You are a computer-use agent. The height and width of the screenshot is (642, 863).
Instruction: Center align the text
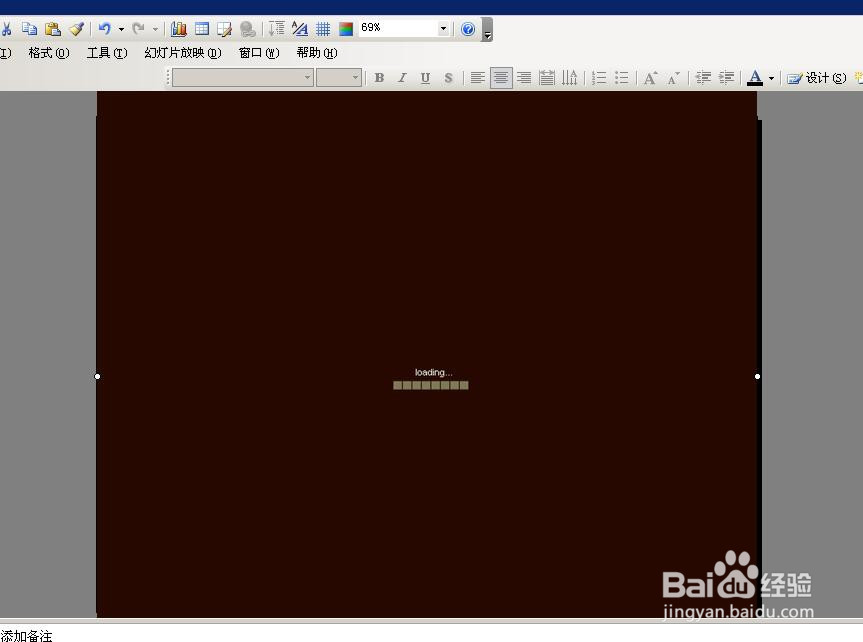tap(501, 78)
